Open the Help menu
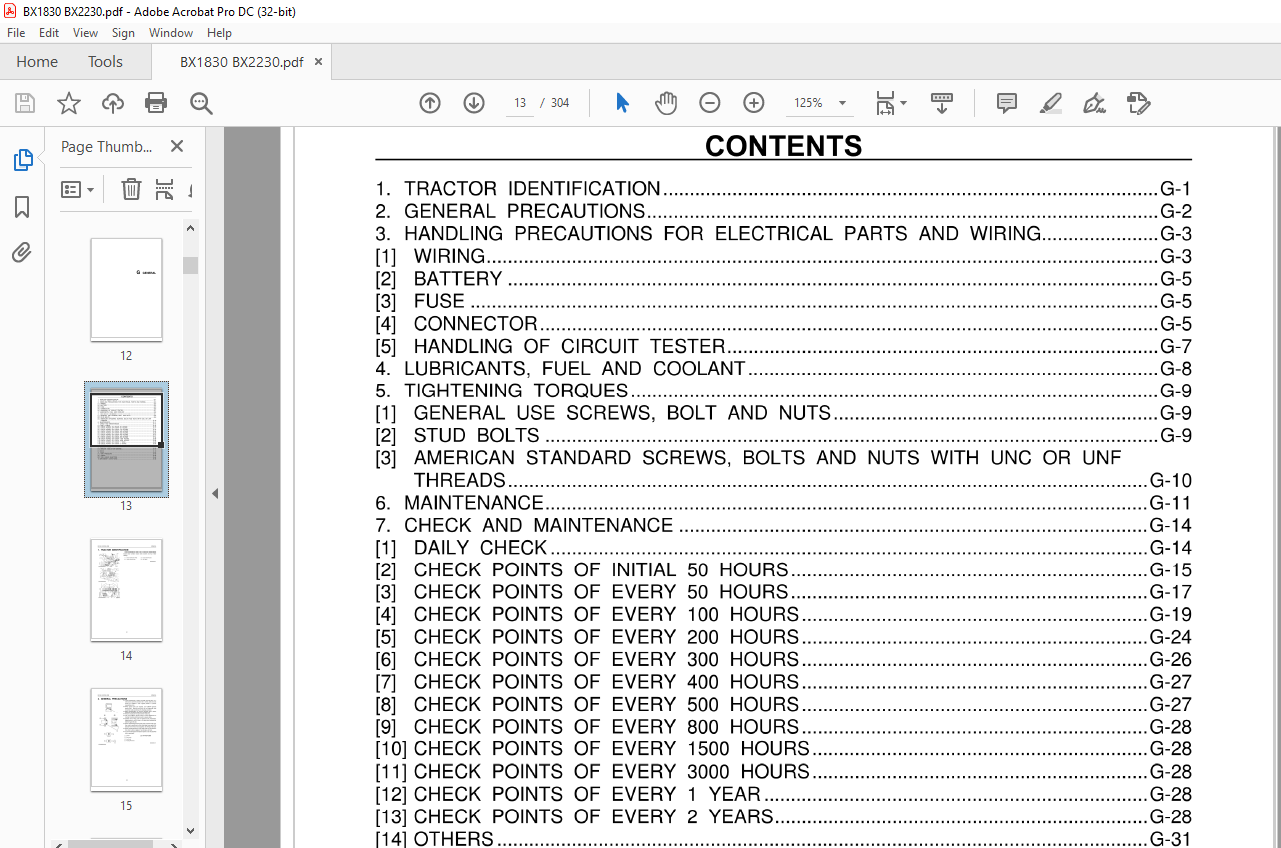Screen dimensions: 1281x848 click(219, 33)
